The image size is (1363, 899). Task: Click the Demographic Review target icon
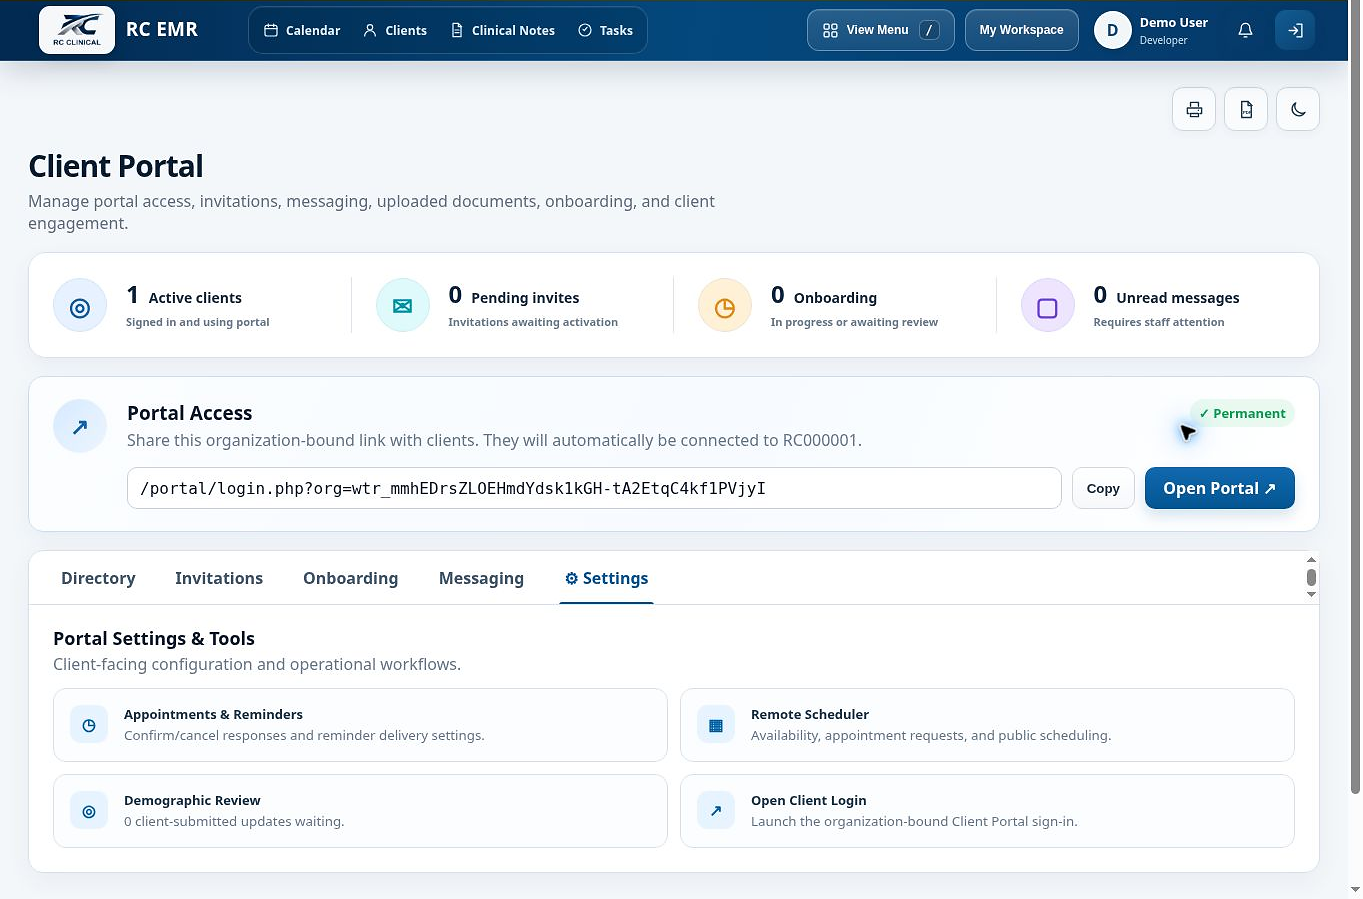pyautogui.click(x=89, y=811)
